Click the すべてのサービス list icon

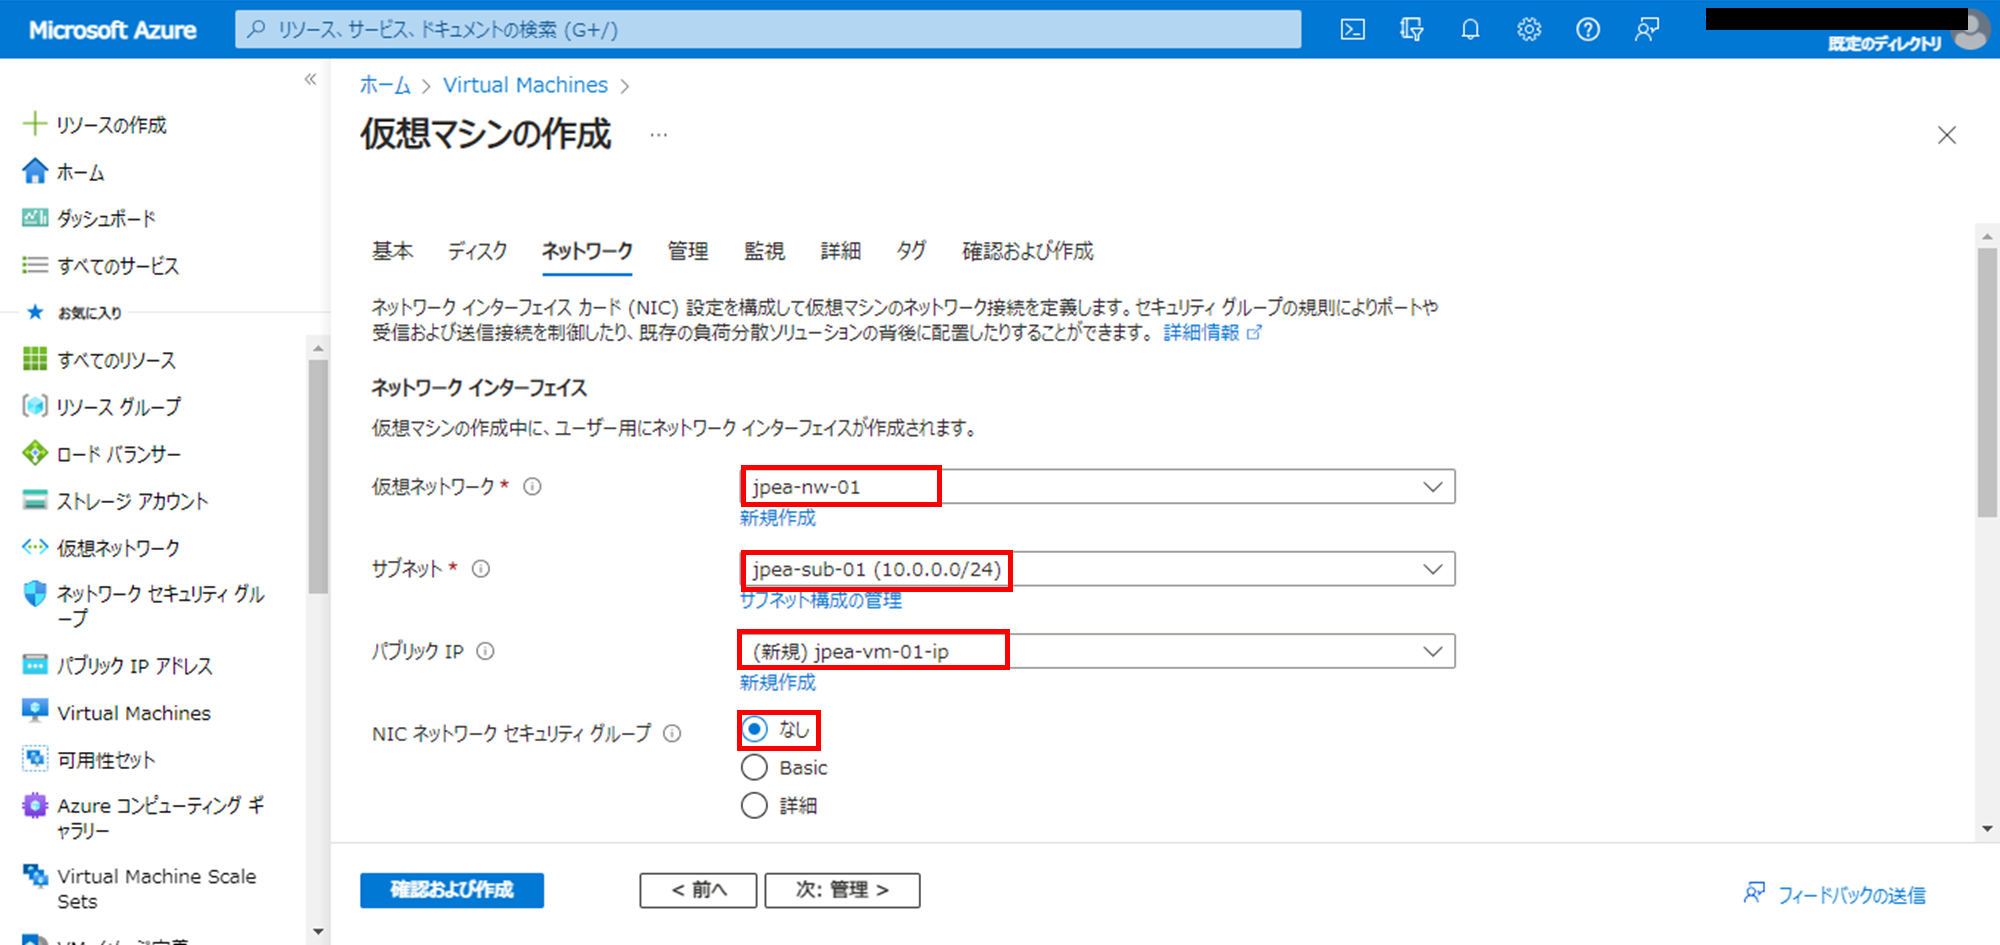(35, 265)
